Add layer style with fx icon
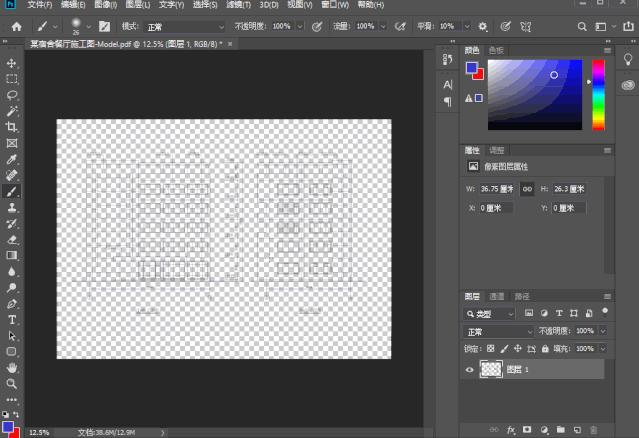 510,429
